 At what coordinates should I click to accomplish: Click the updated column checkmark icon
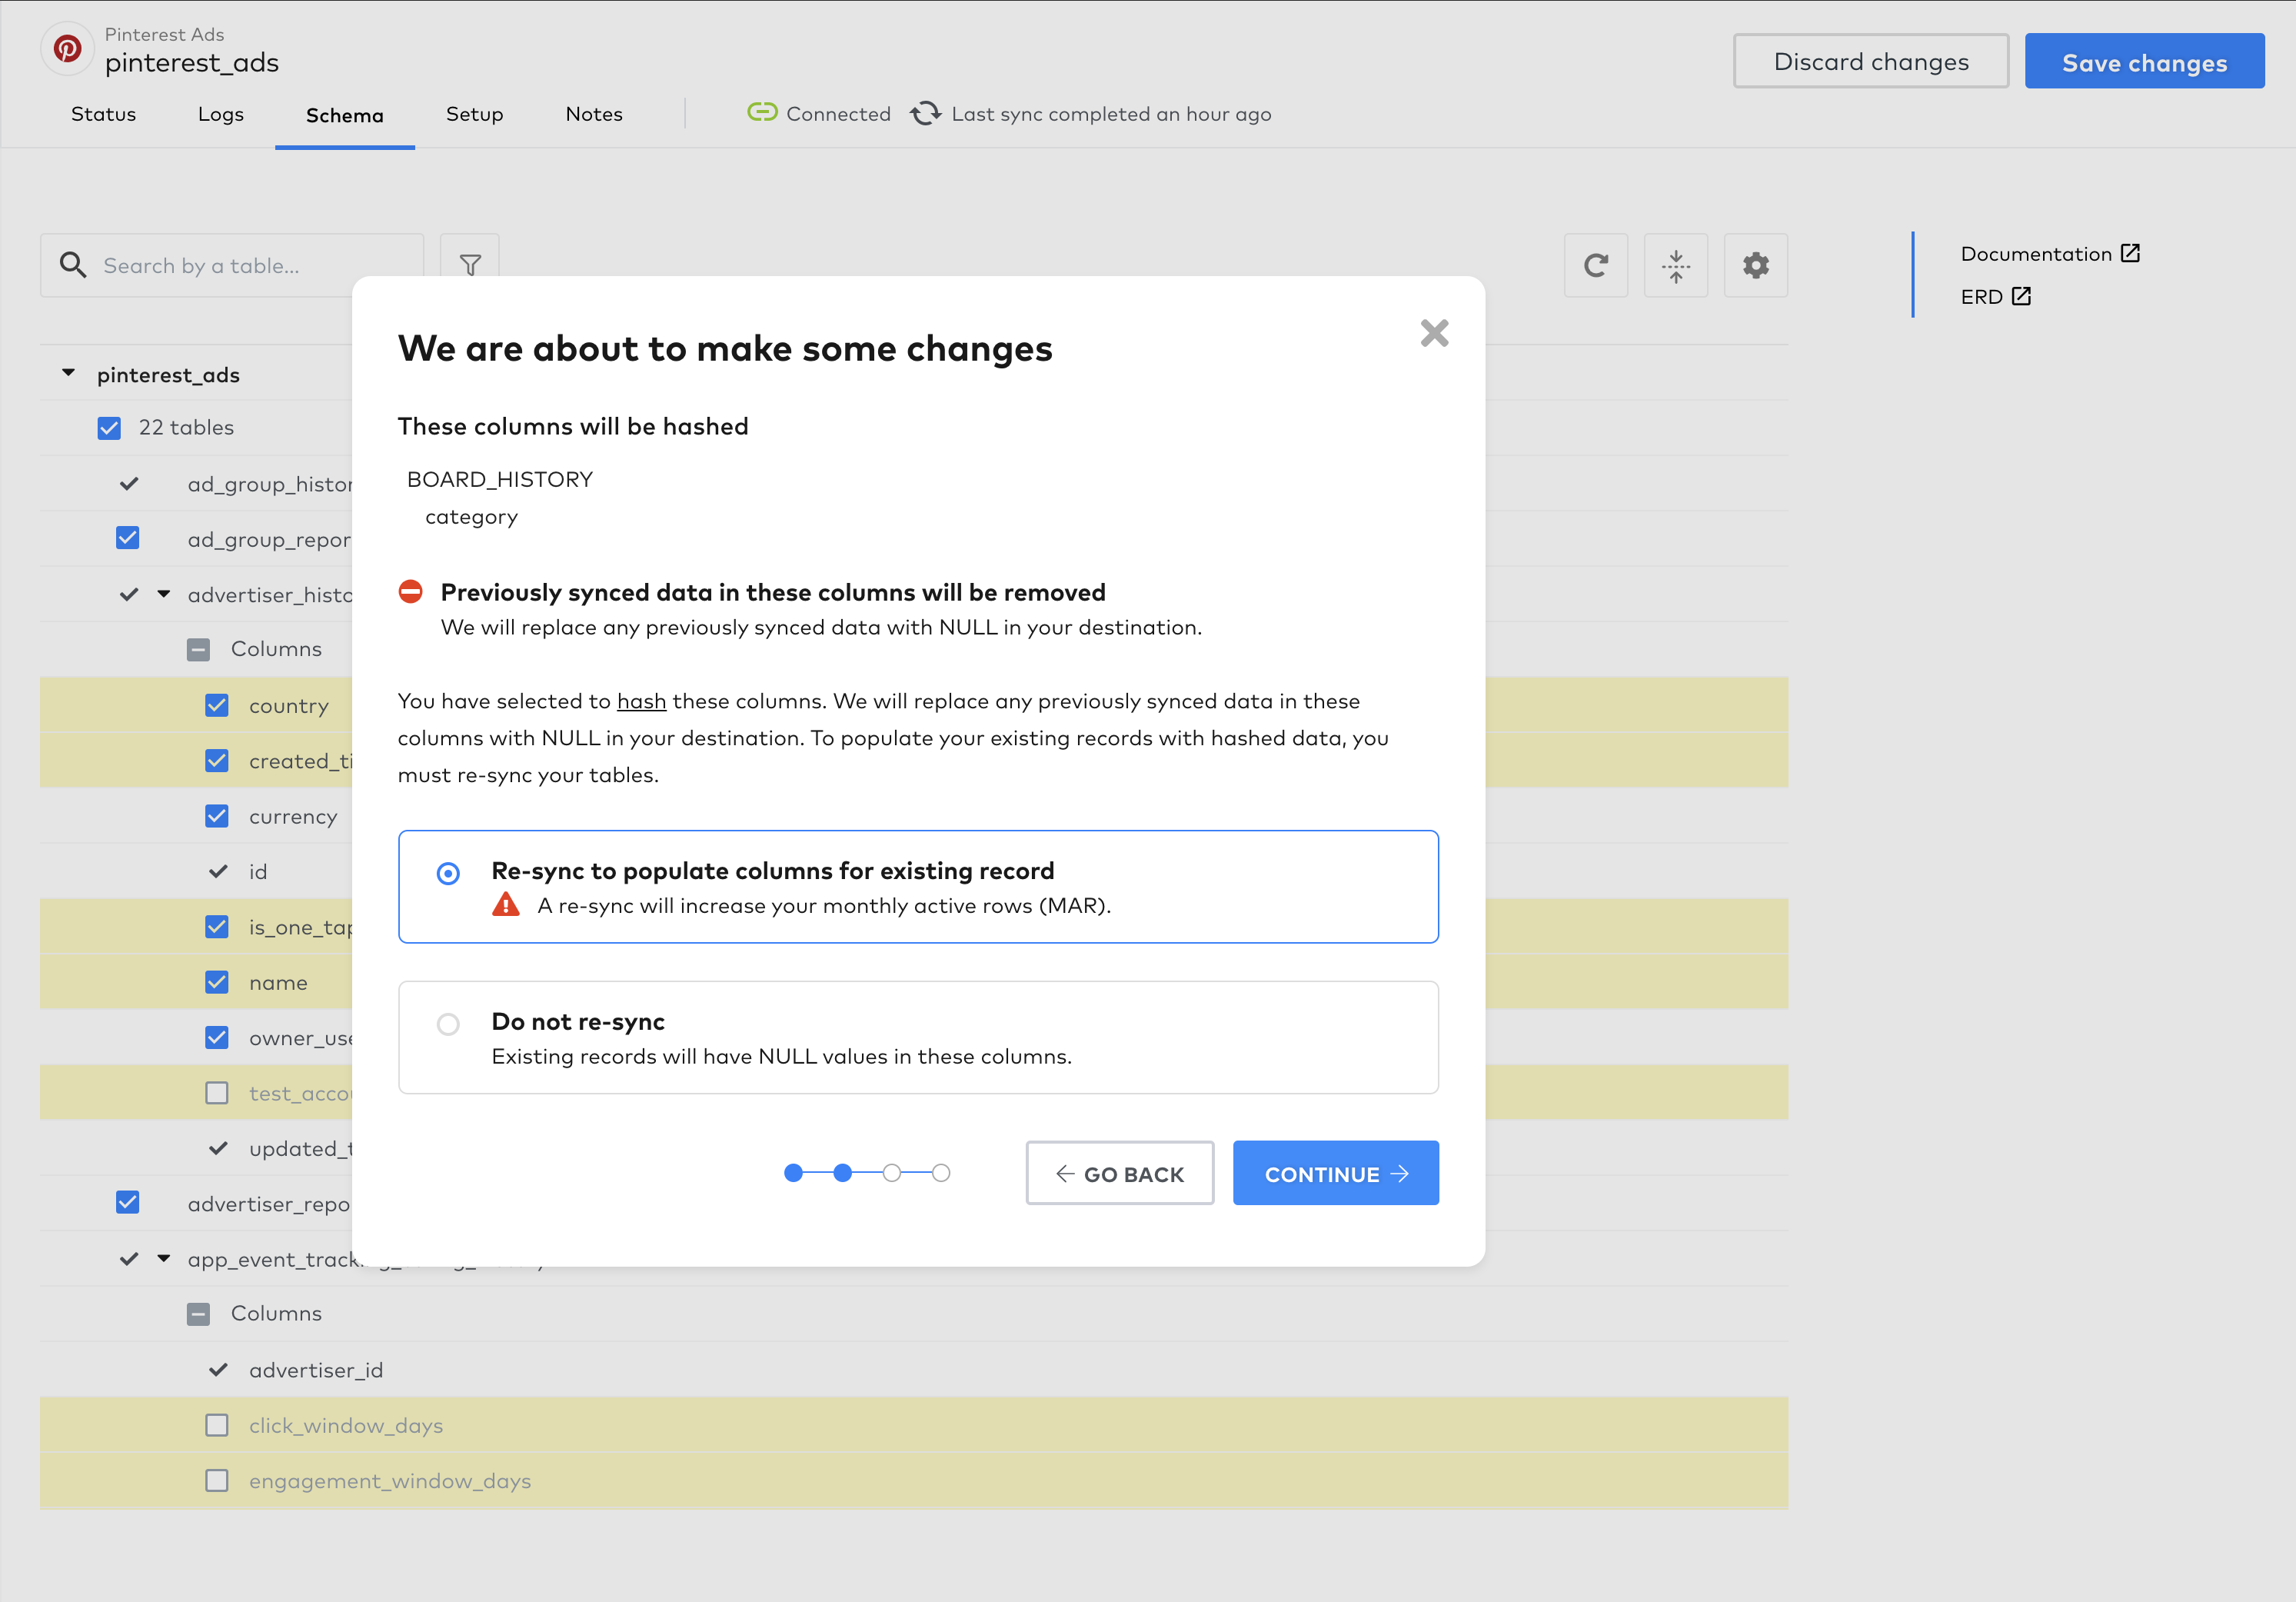[x=218, y=1148]
